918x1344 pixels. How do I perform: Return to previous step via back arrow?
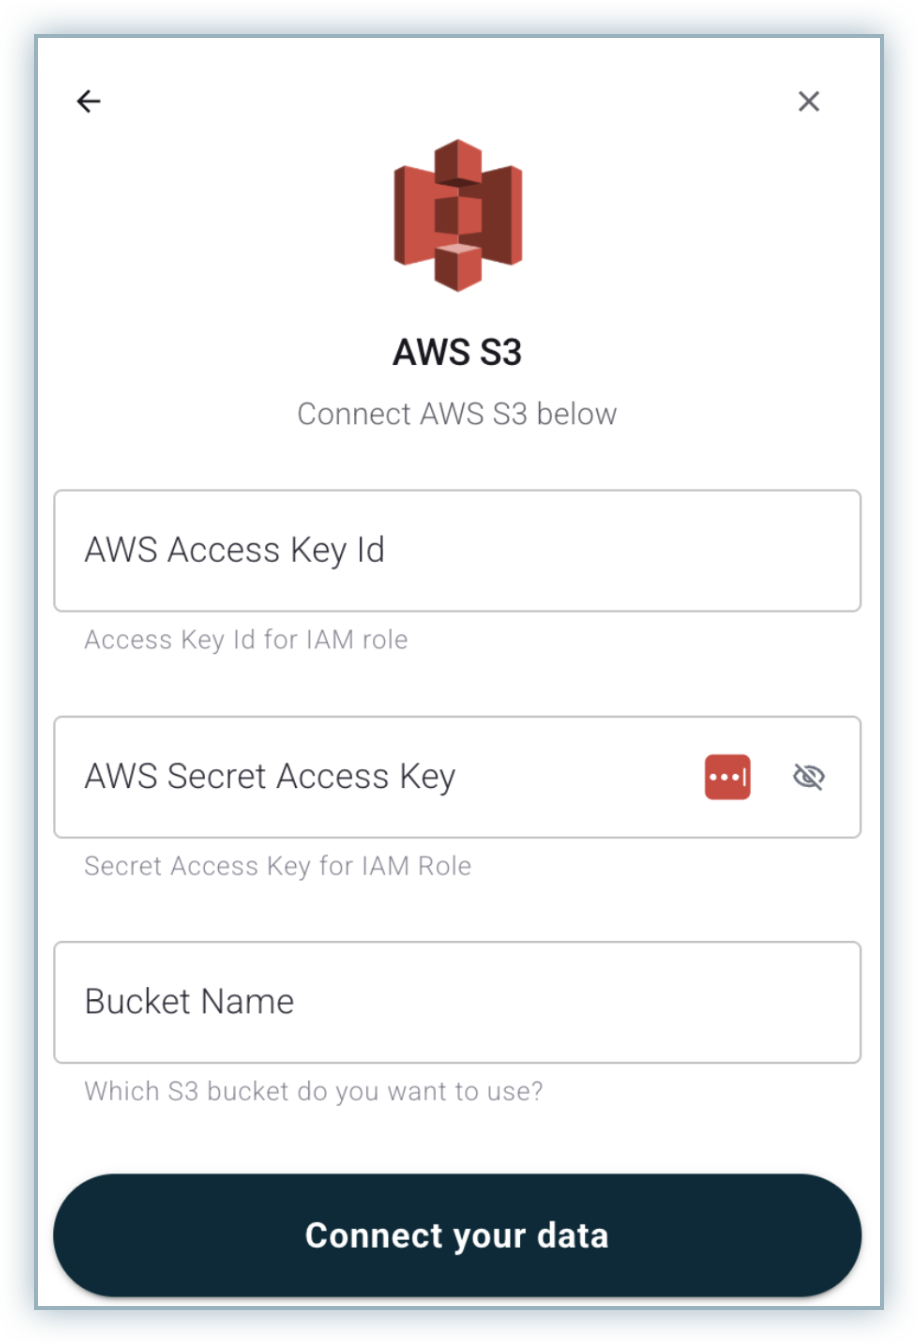[89, 101]
